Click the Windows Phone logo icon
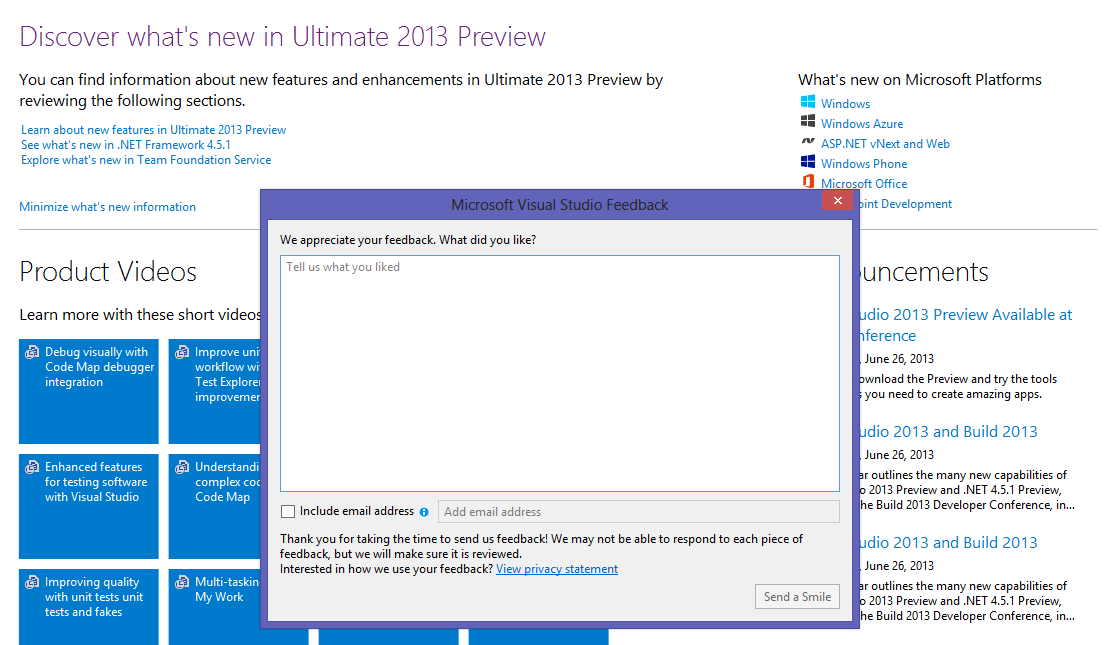The image size is (1118, 645). click(x=808, y=162)
